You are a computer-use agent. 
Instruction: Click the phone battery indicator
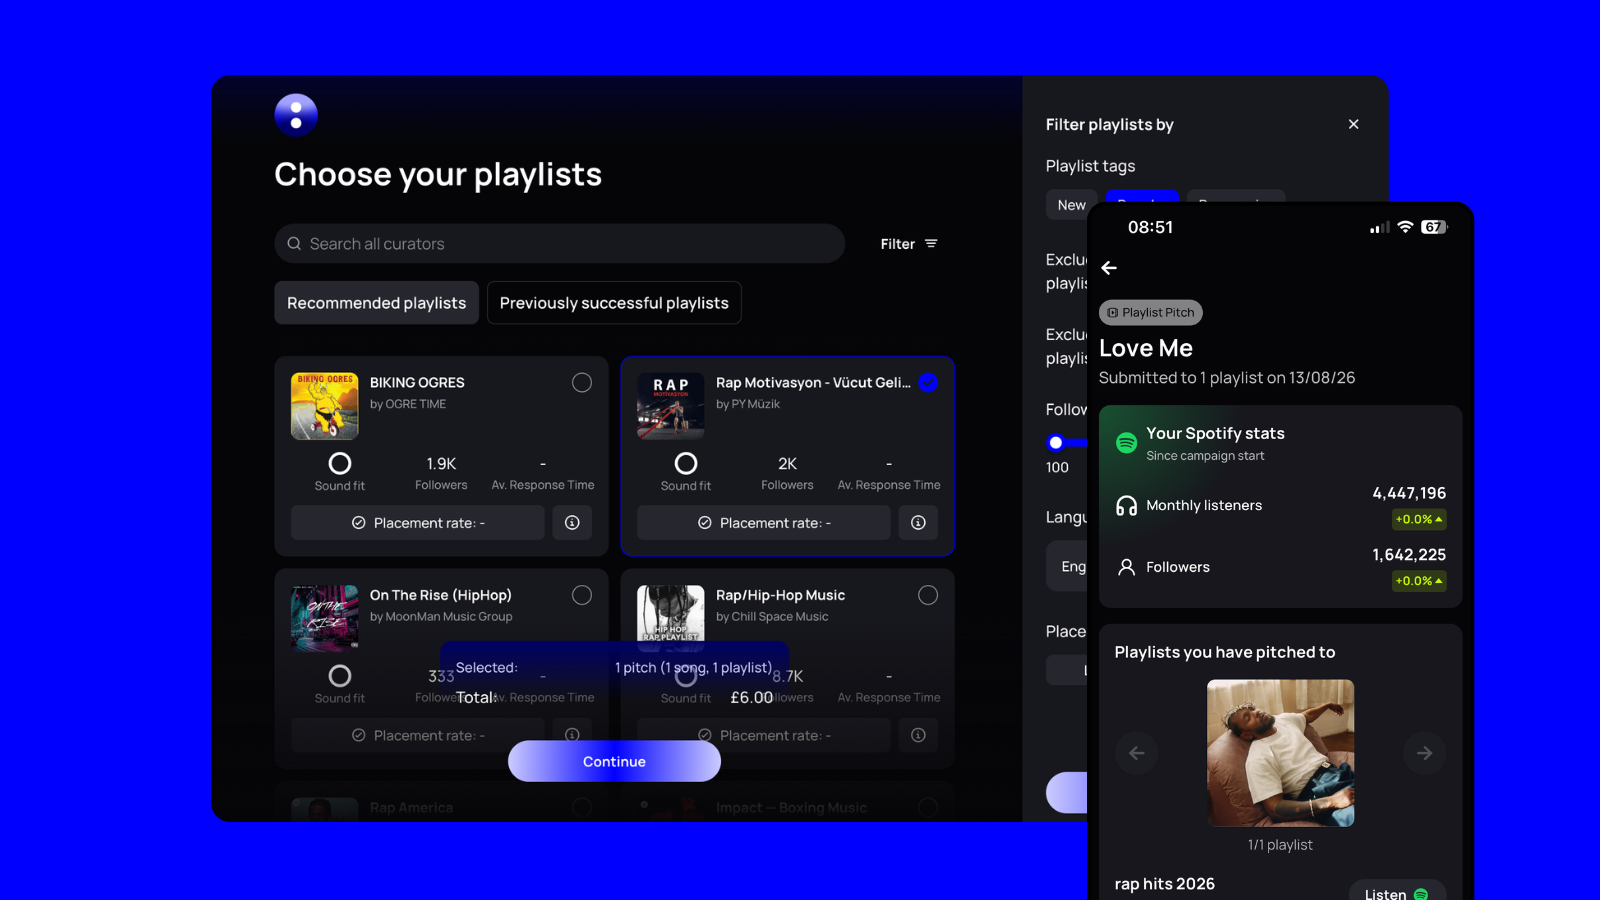(x=1434, y=227)
